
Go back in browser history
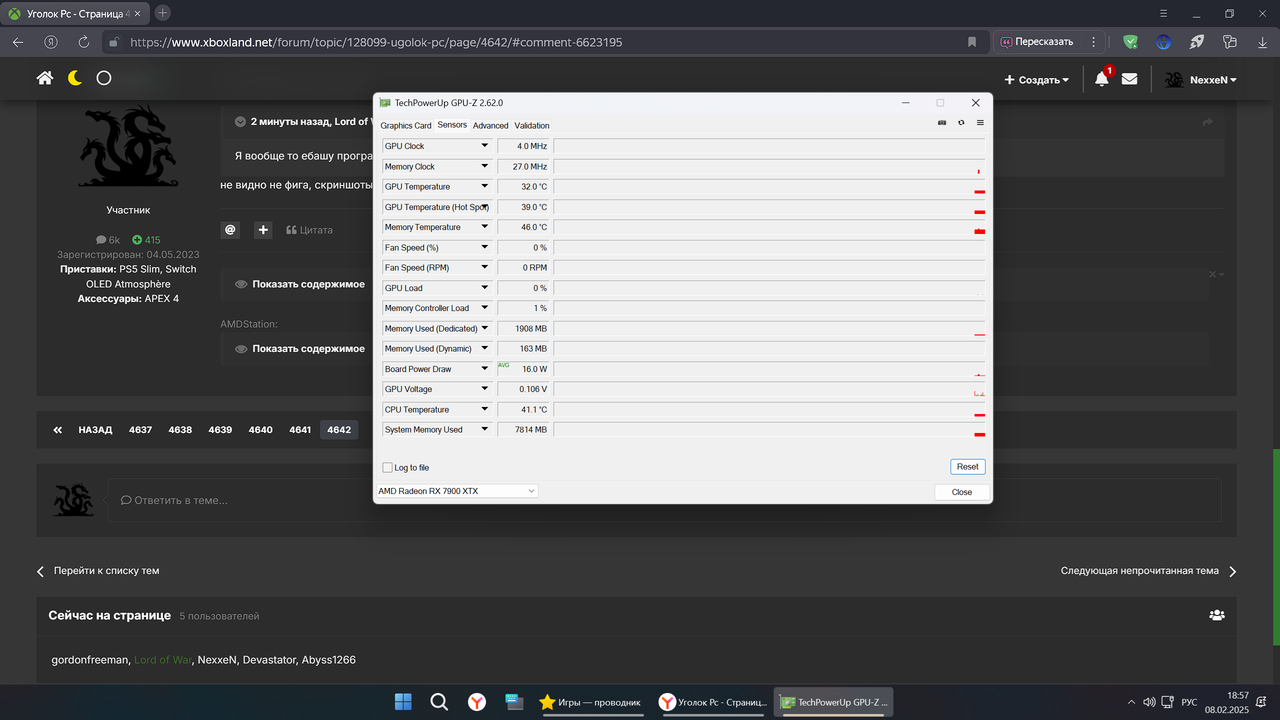pos(18,42)
